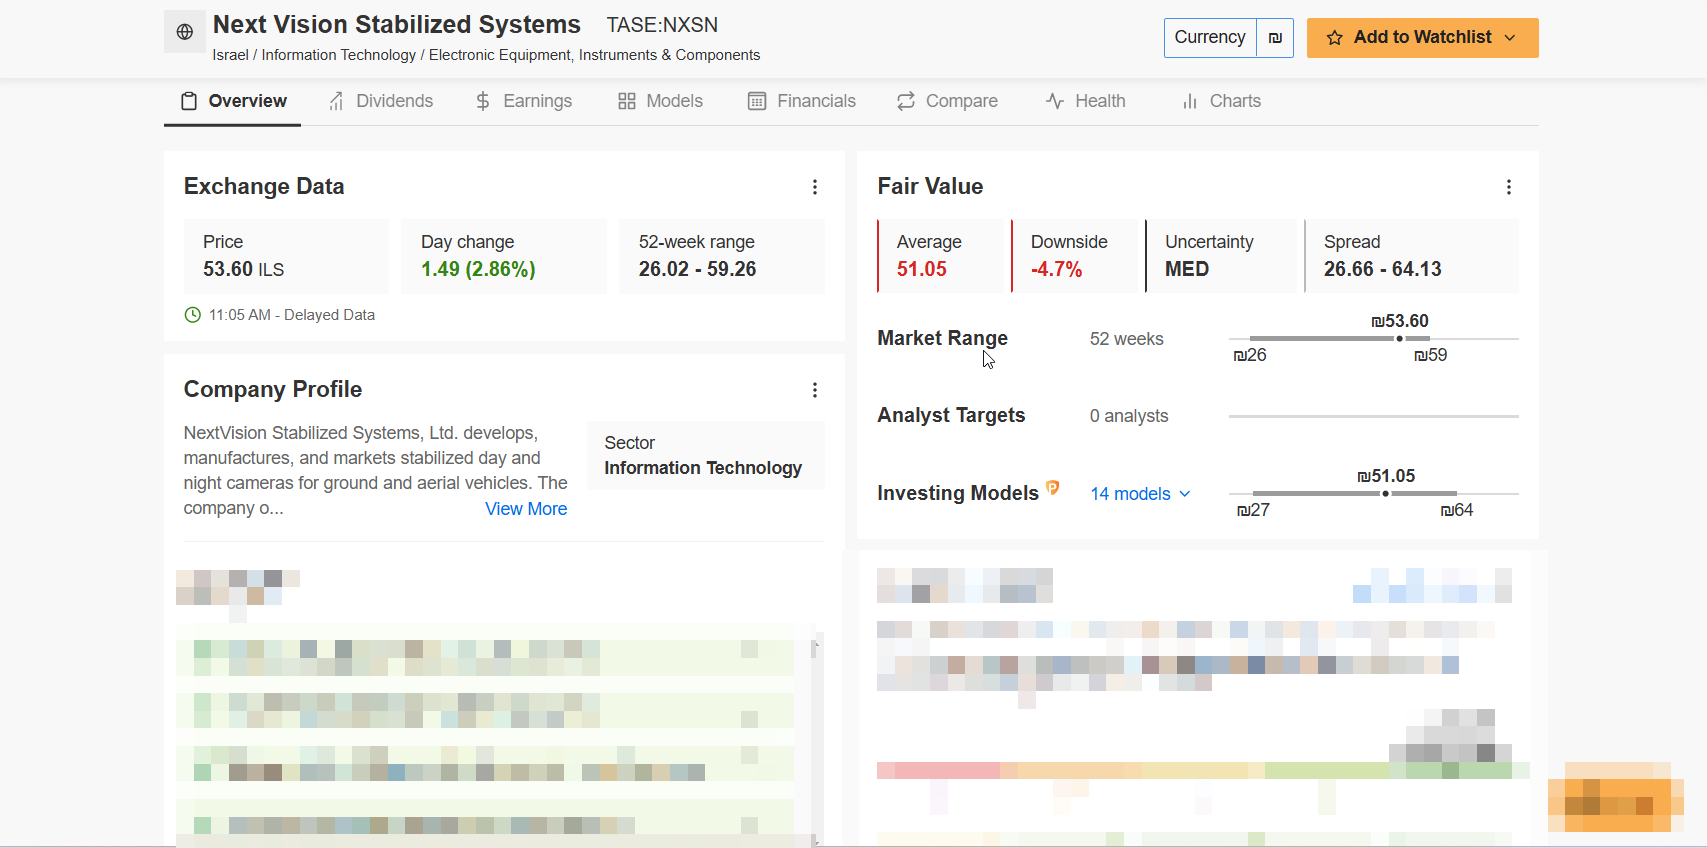Click the clipboard icon of Overview tab

pos(189,101)
